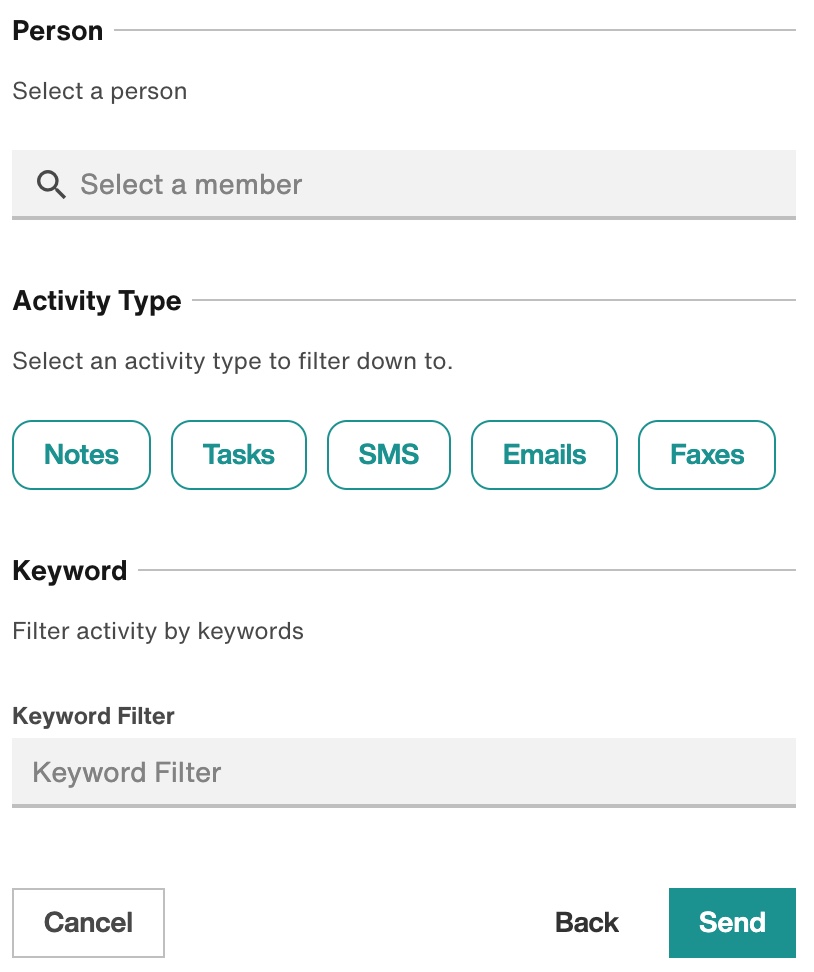Click the magnifying glass search icon

51,185
